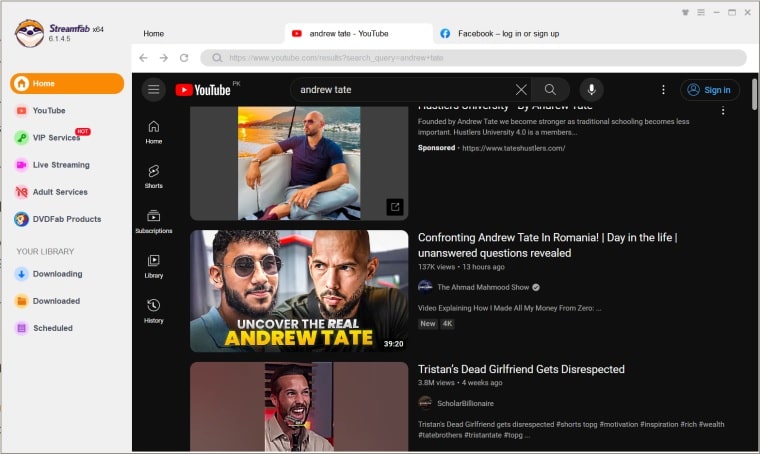Open VIP Services in the sidebar
The image size is (760, 454).
tap(56, 138)
